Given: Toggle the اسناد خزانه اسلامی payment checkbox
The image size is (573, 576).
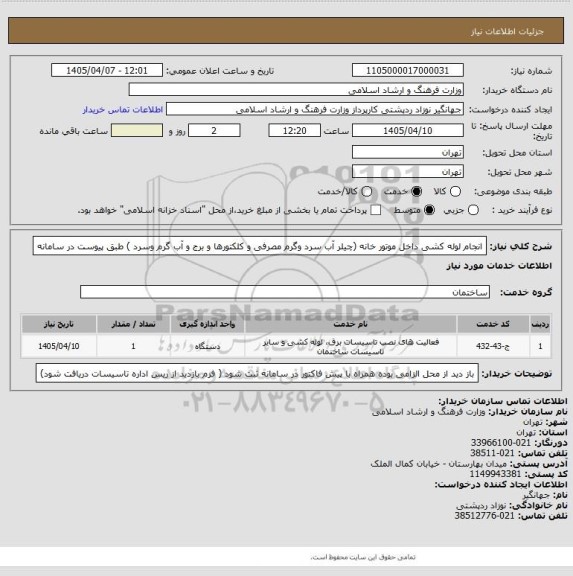Looking at the screenshot, I should click(x=376, y=210).
